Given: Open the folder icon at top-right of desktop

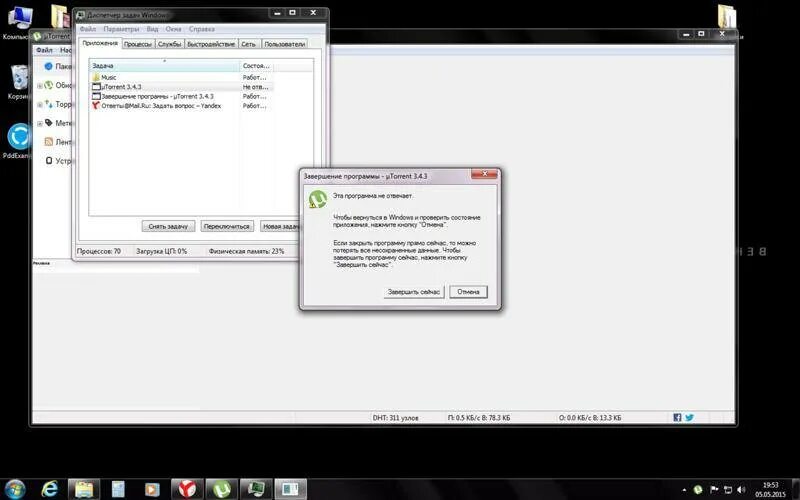Looking at the screenshot, I should [x=726, y=18].
